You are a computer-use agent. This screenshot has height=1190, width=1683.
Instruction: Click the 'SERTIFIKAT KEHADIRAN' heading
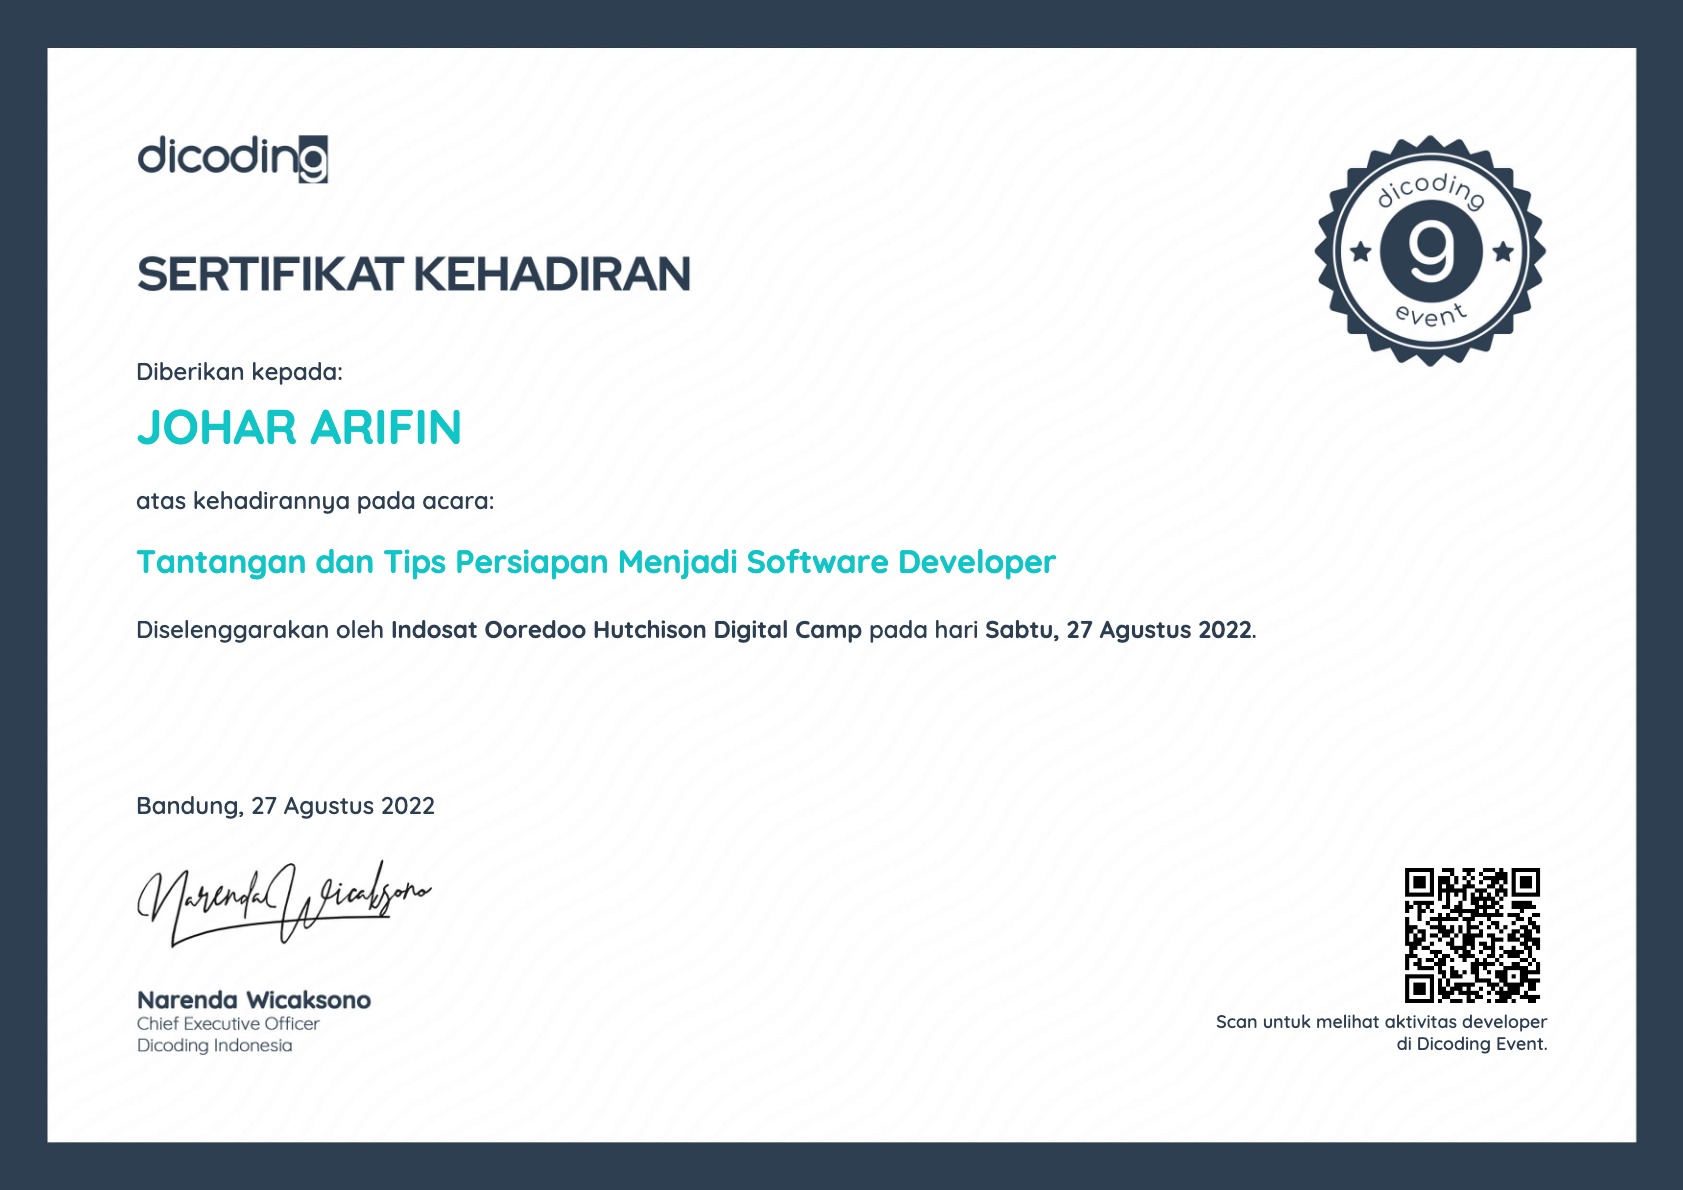414,274
